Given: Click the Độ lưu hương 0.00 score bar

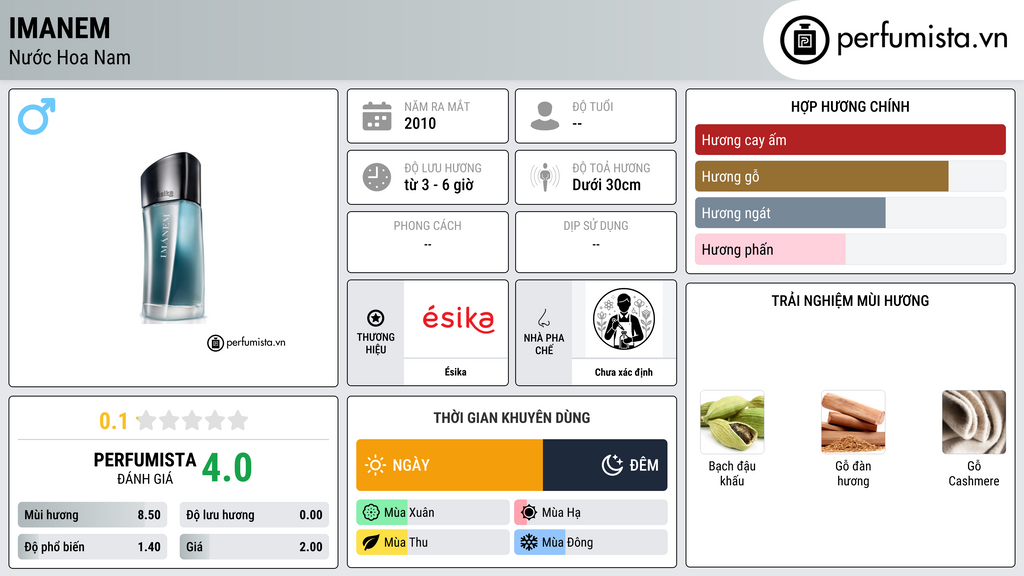Looking at the screenshot, I should [x=254, y=515].
